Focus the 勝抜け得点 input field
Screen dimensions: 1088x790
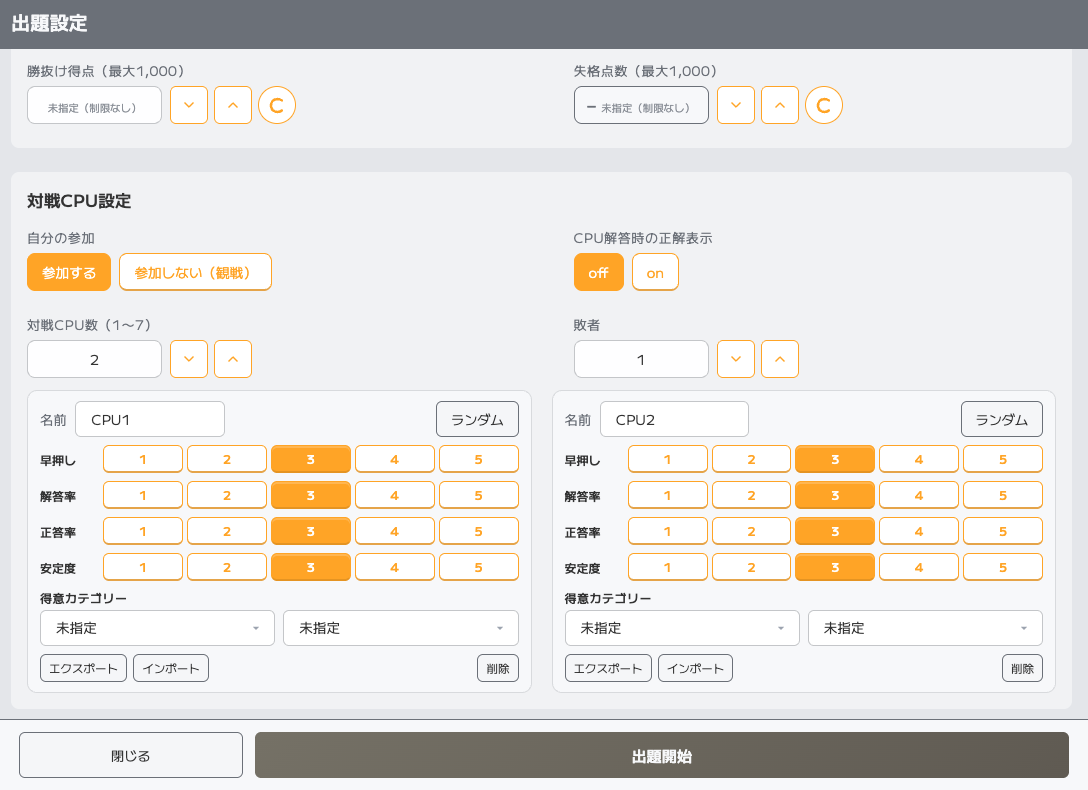point(94,105)
